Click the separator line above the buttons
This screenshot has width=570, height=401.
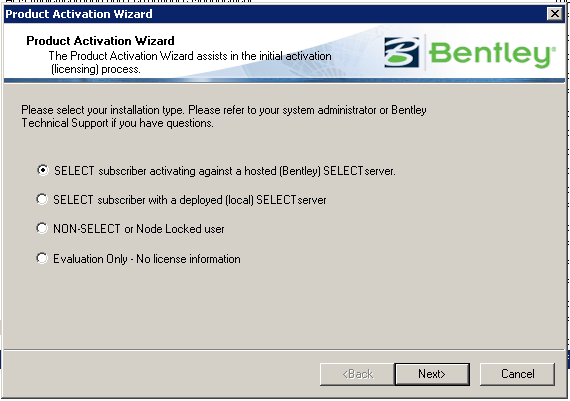click(x=284, y=350)
